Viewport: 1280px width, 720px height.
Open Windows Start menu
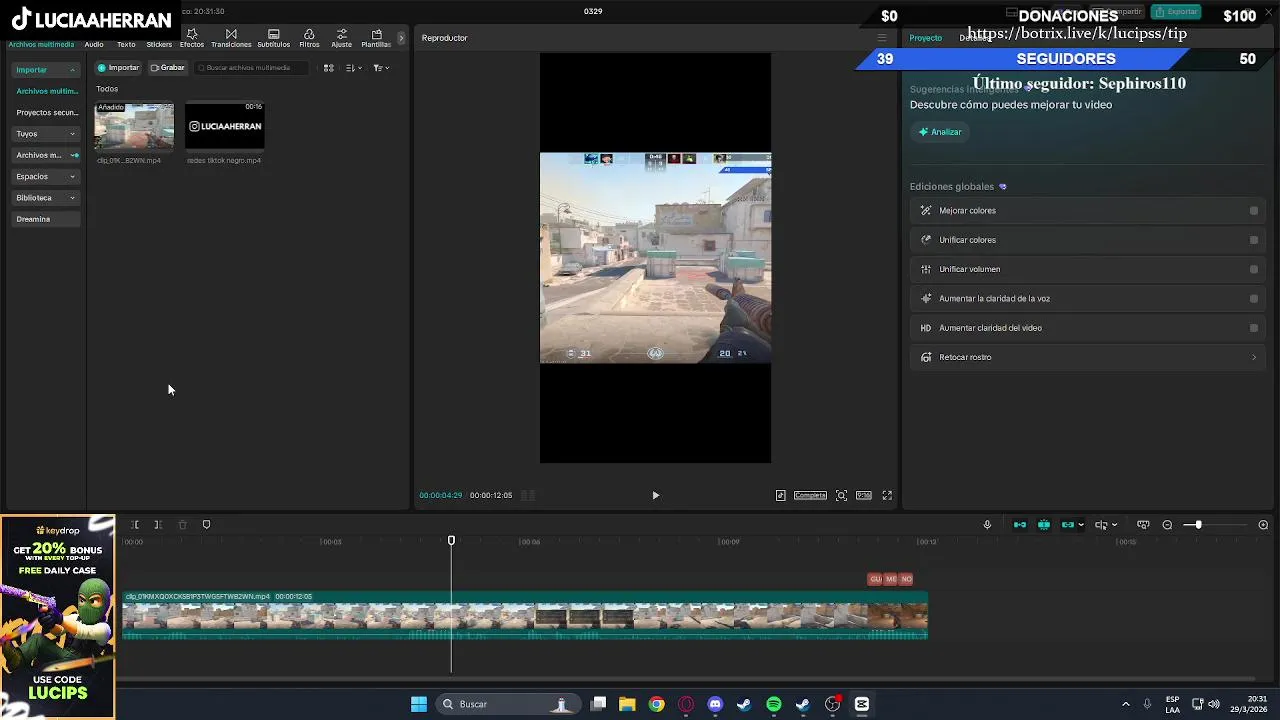tap(419, 704)
